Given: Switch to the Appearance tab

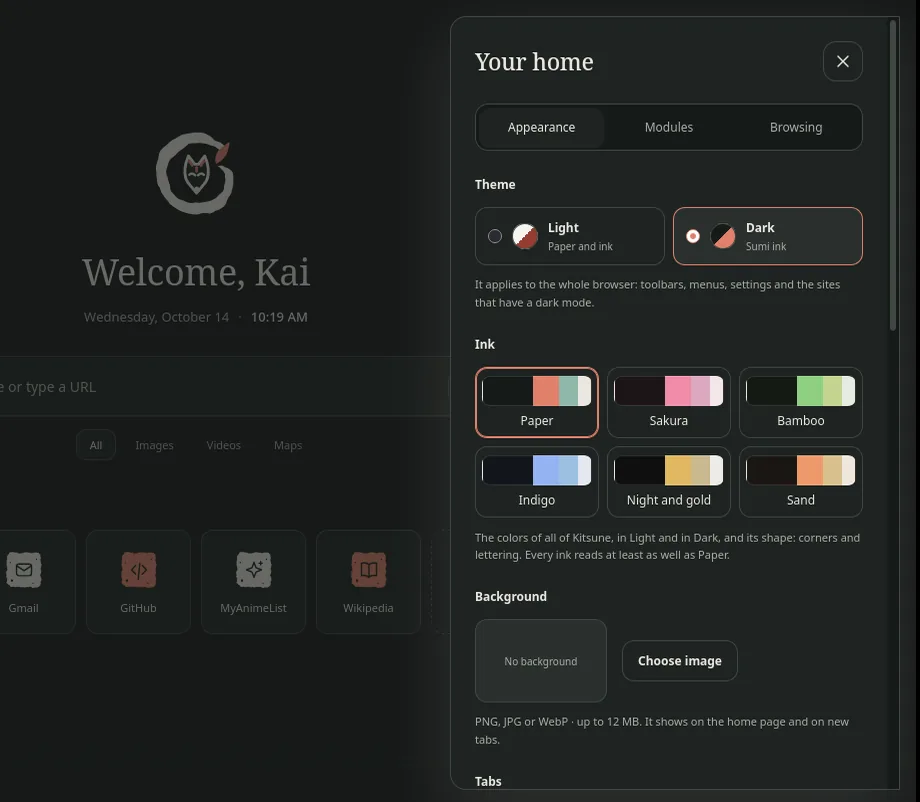Looking at the screenshot, I should 541,127.
